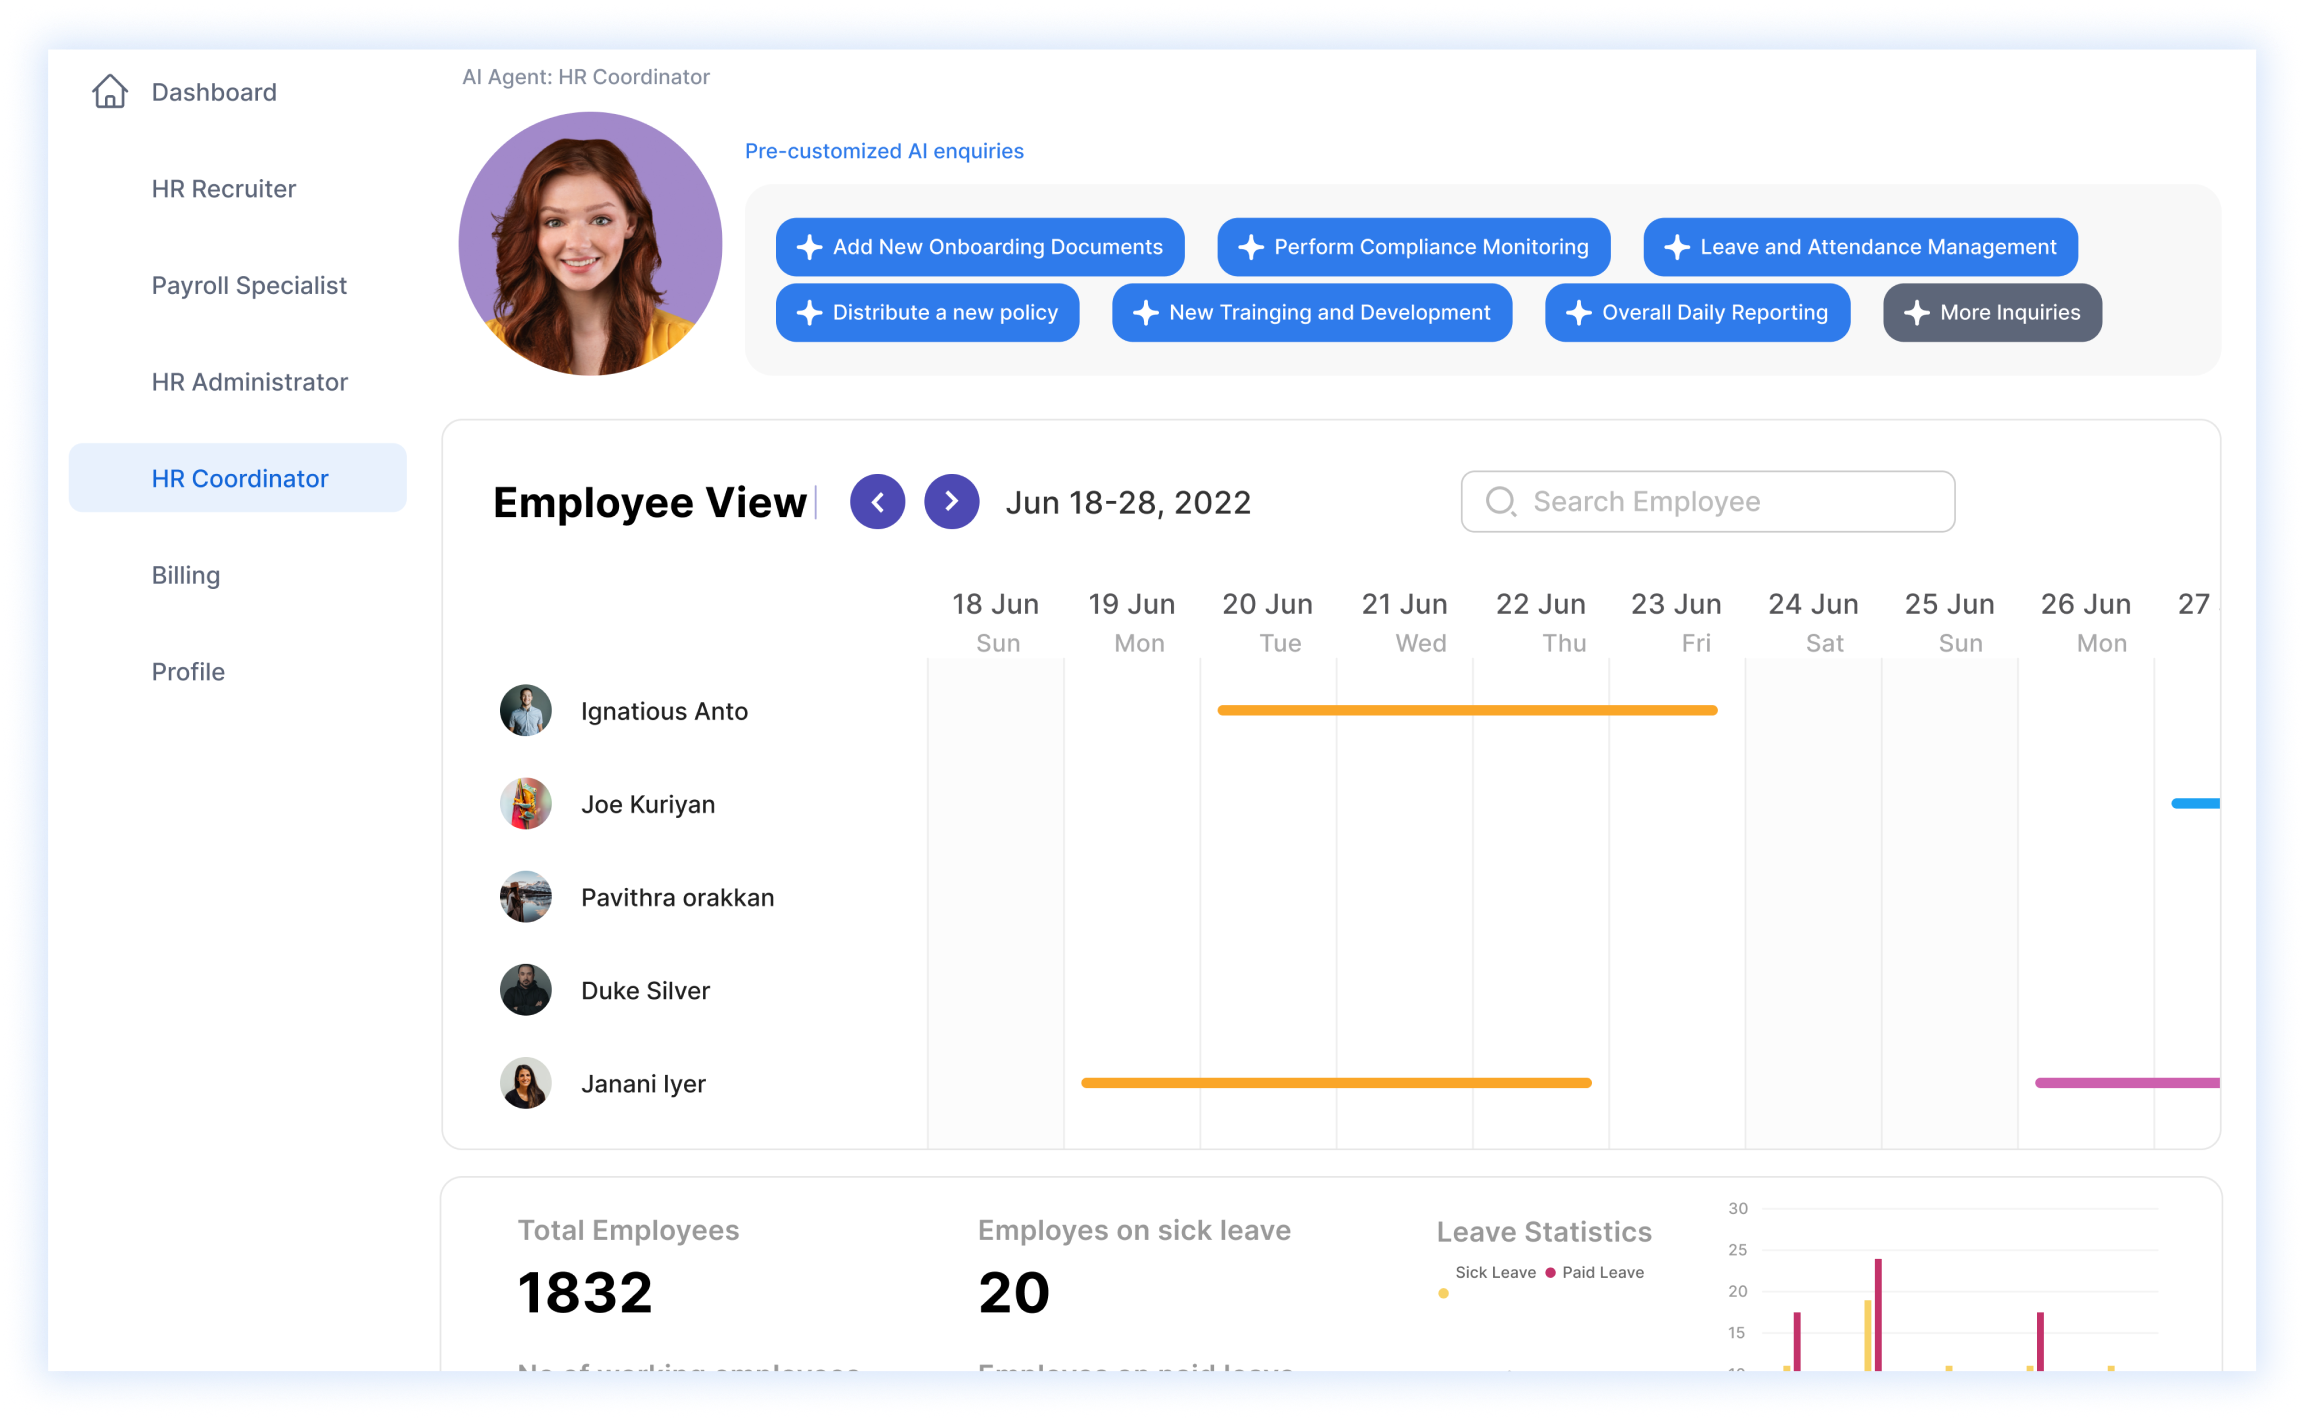Click the previous date range arrow
The width and height of the screenshot is (2305, 1419).
tap(877, 502)
